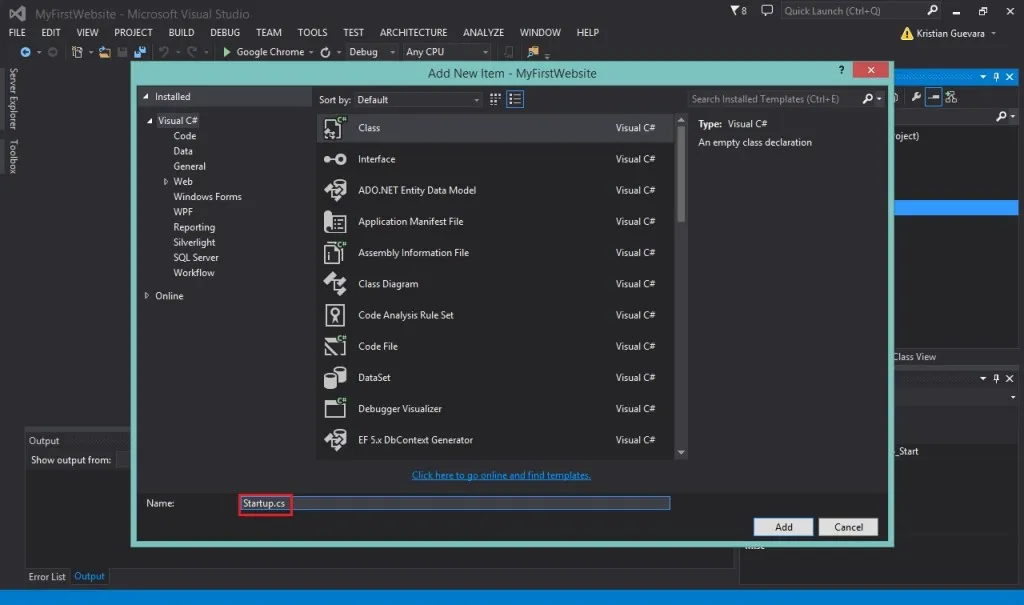Click the Add button
This screenshot has width=1024, height=605.
point(784,527)
